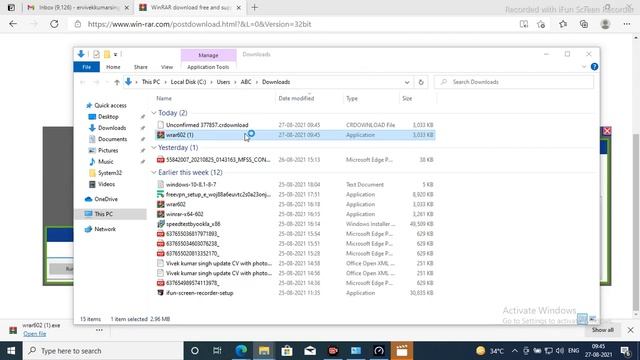Select the freevpn_setup installer file
Image resolution: width=640 pixels, height=360 pixels.
click(x=296, y=194)
